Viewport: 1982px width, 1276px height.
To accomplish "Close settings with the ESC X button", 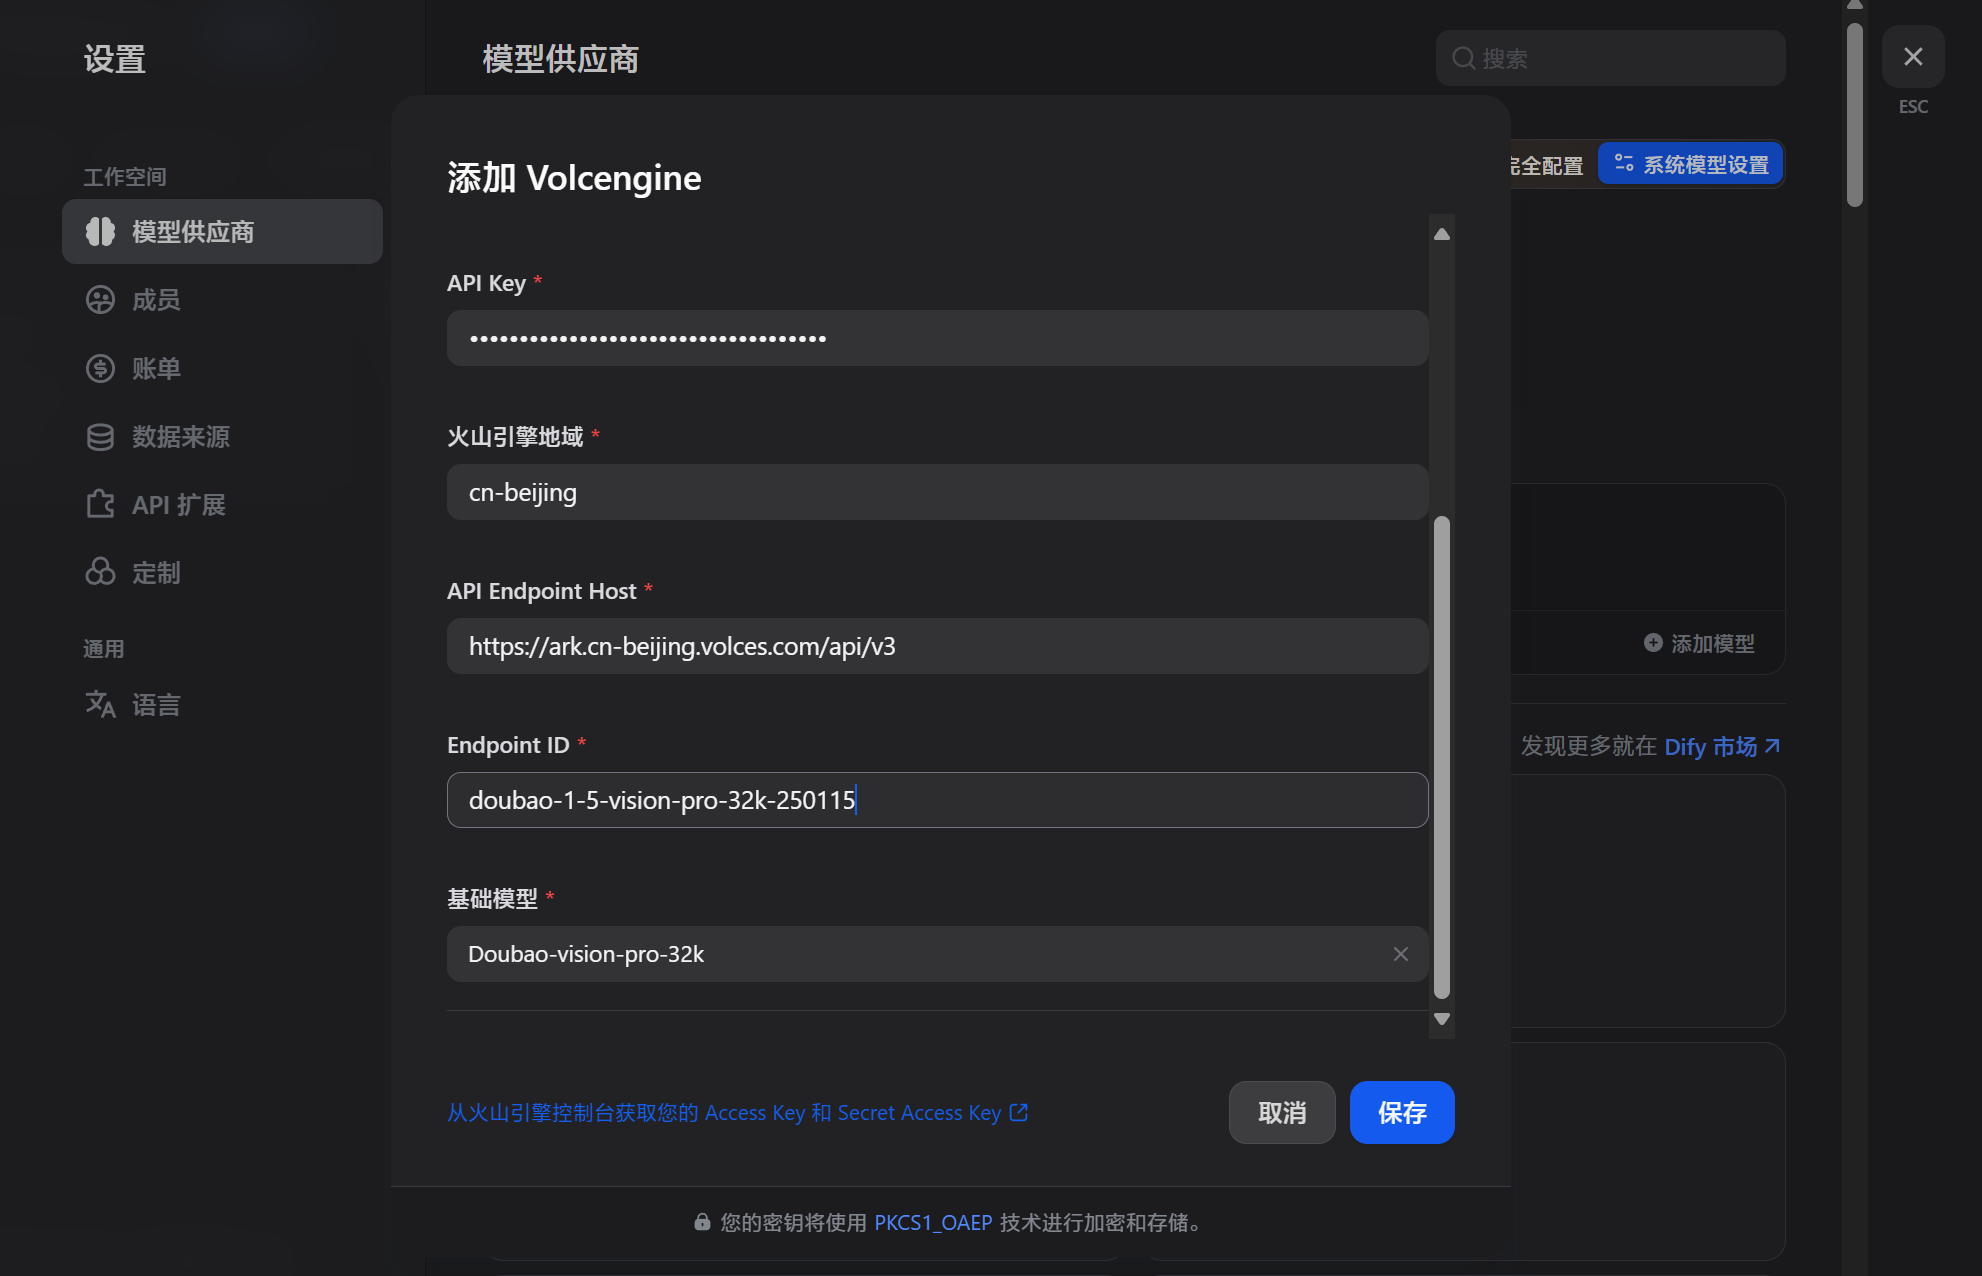I will (1912, 57).
